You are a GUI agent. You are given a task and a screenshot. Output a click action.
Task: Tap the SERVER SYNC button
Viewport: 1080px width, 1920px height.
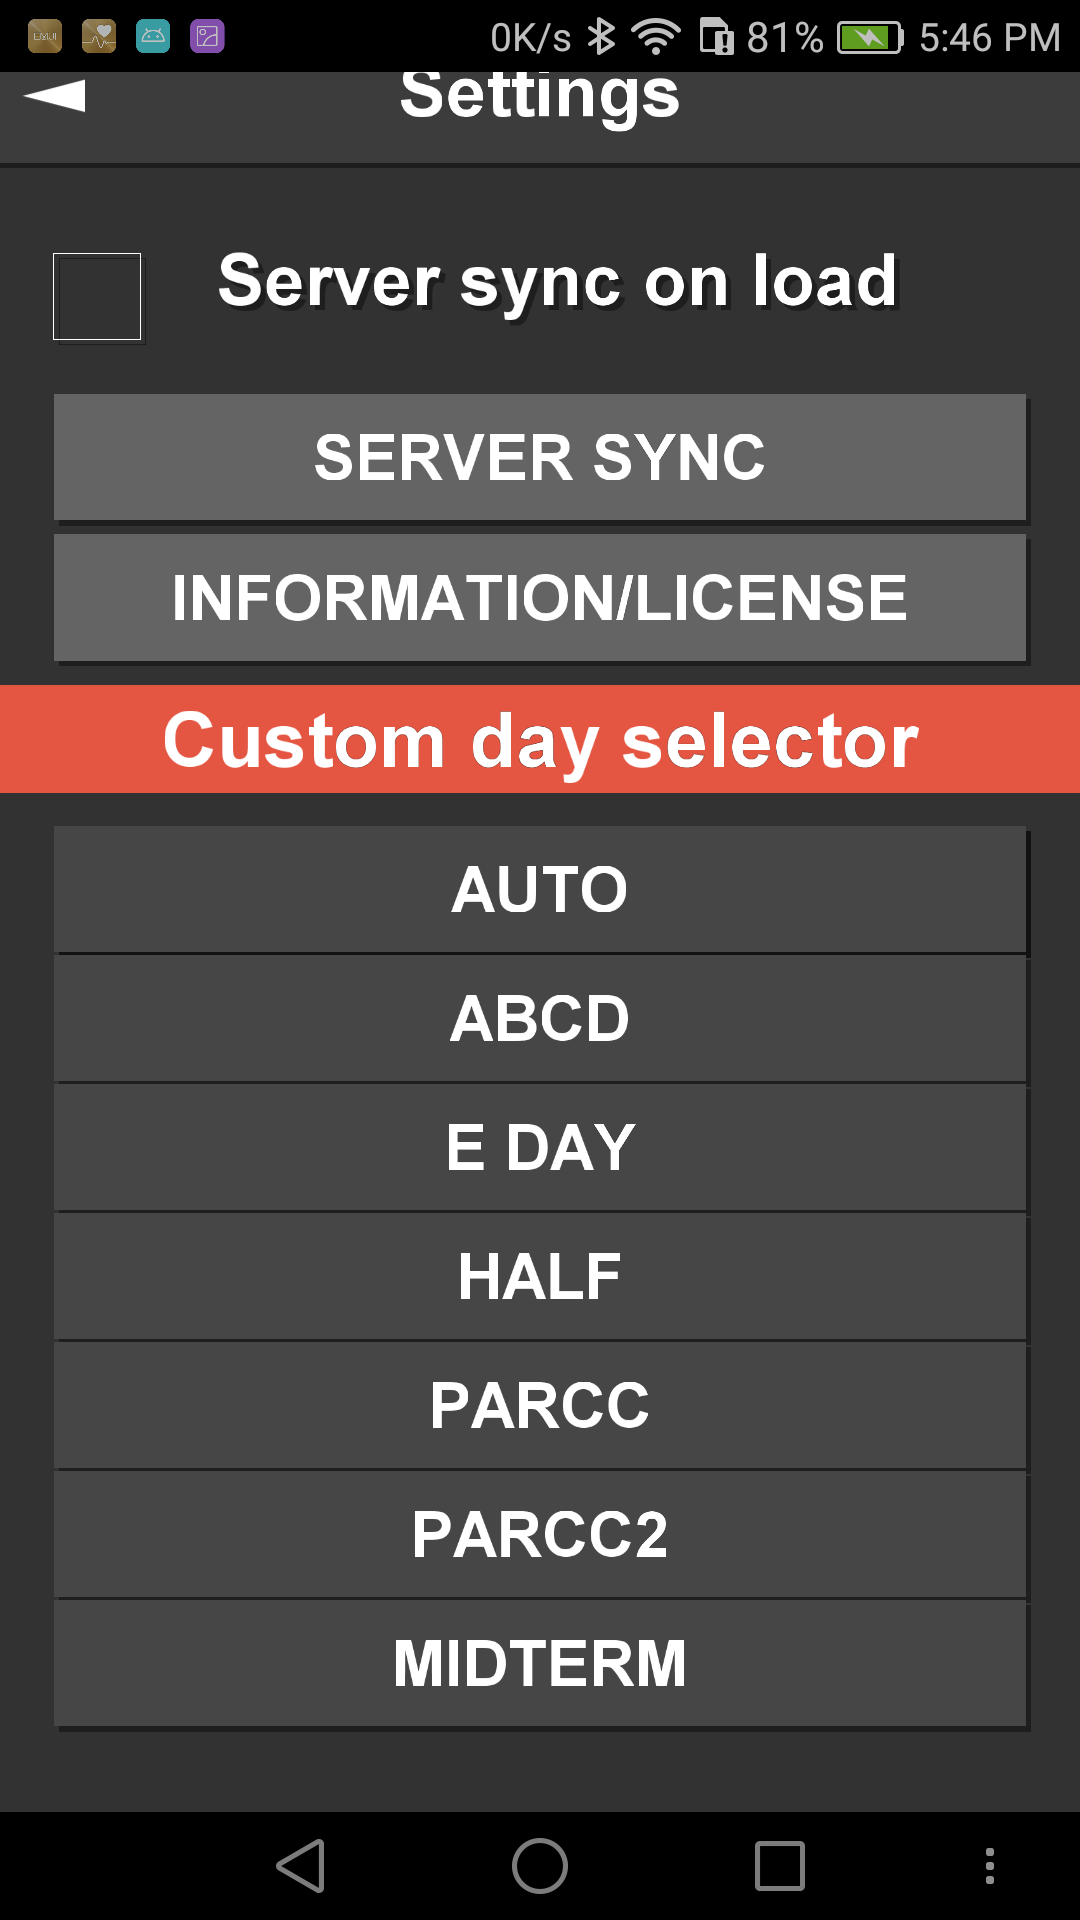point(540,457)
